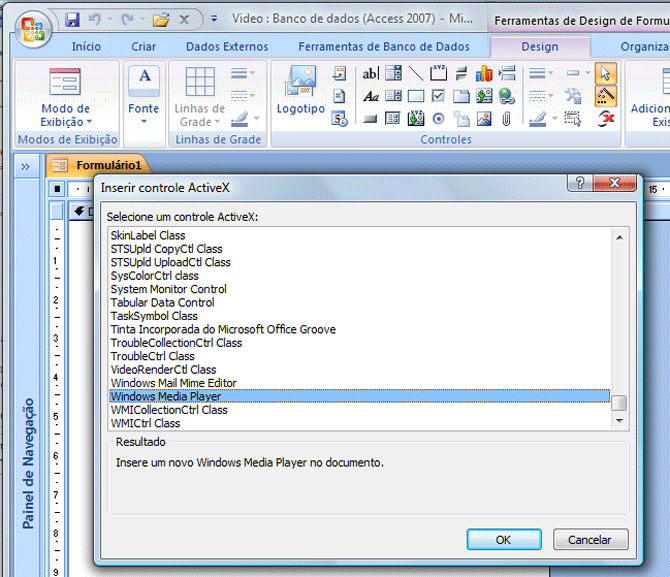
Task: Insert date and time control
Action: (339, 119)
